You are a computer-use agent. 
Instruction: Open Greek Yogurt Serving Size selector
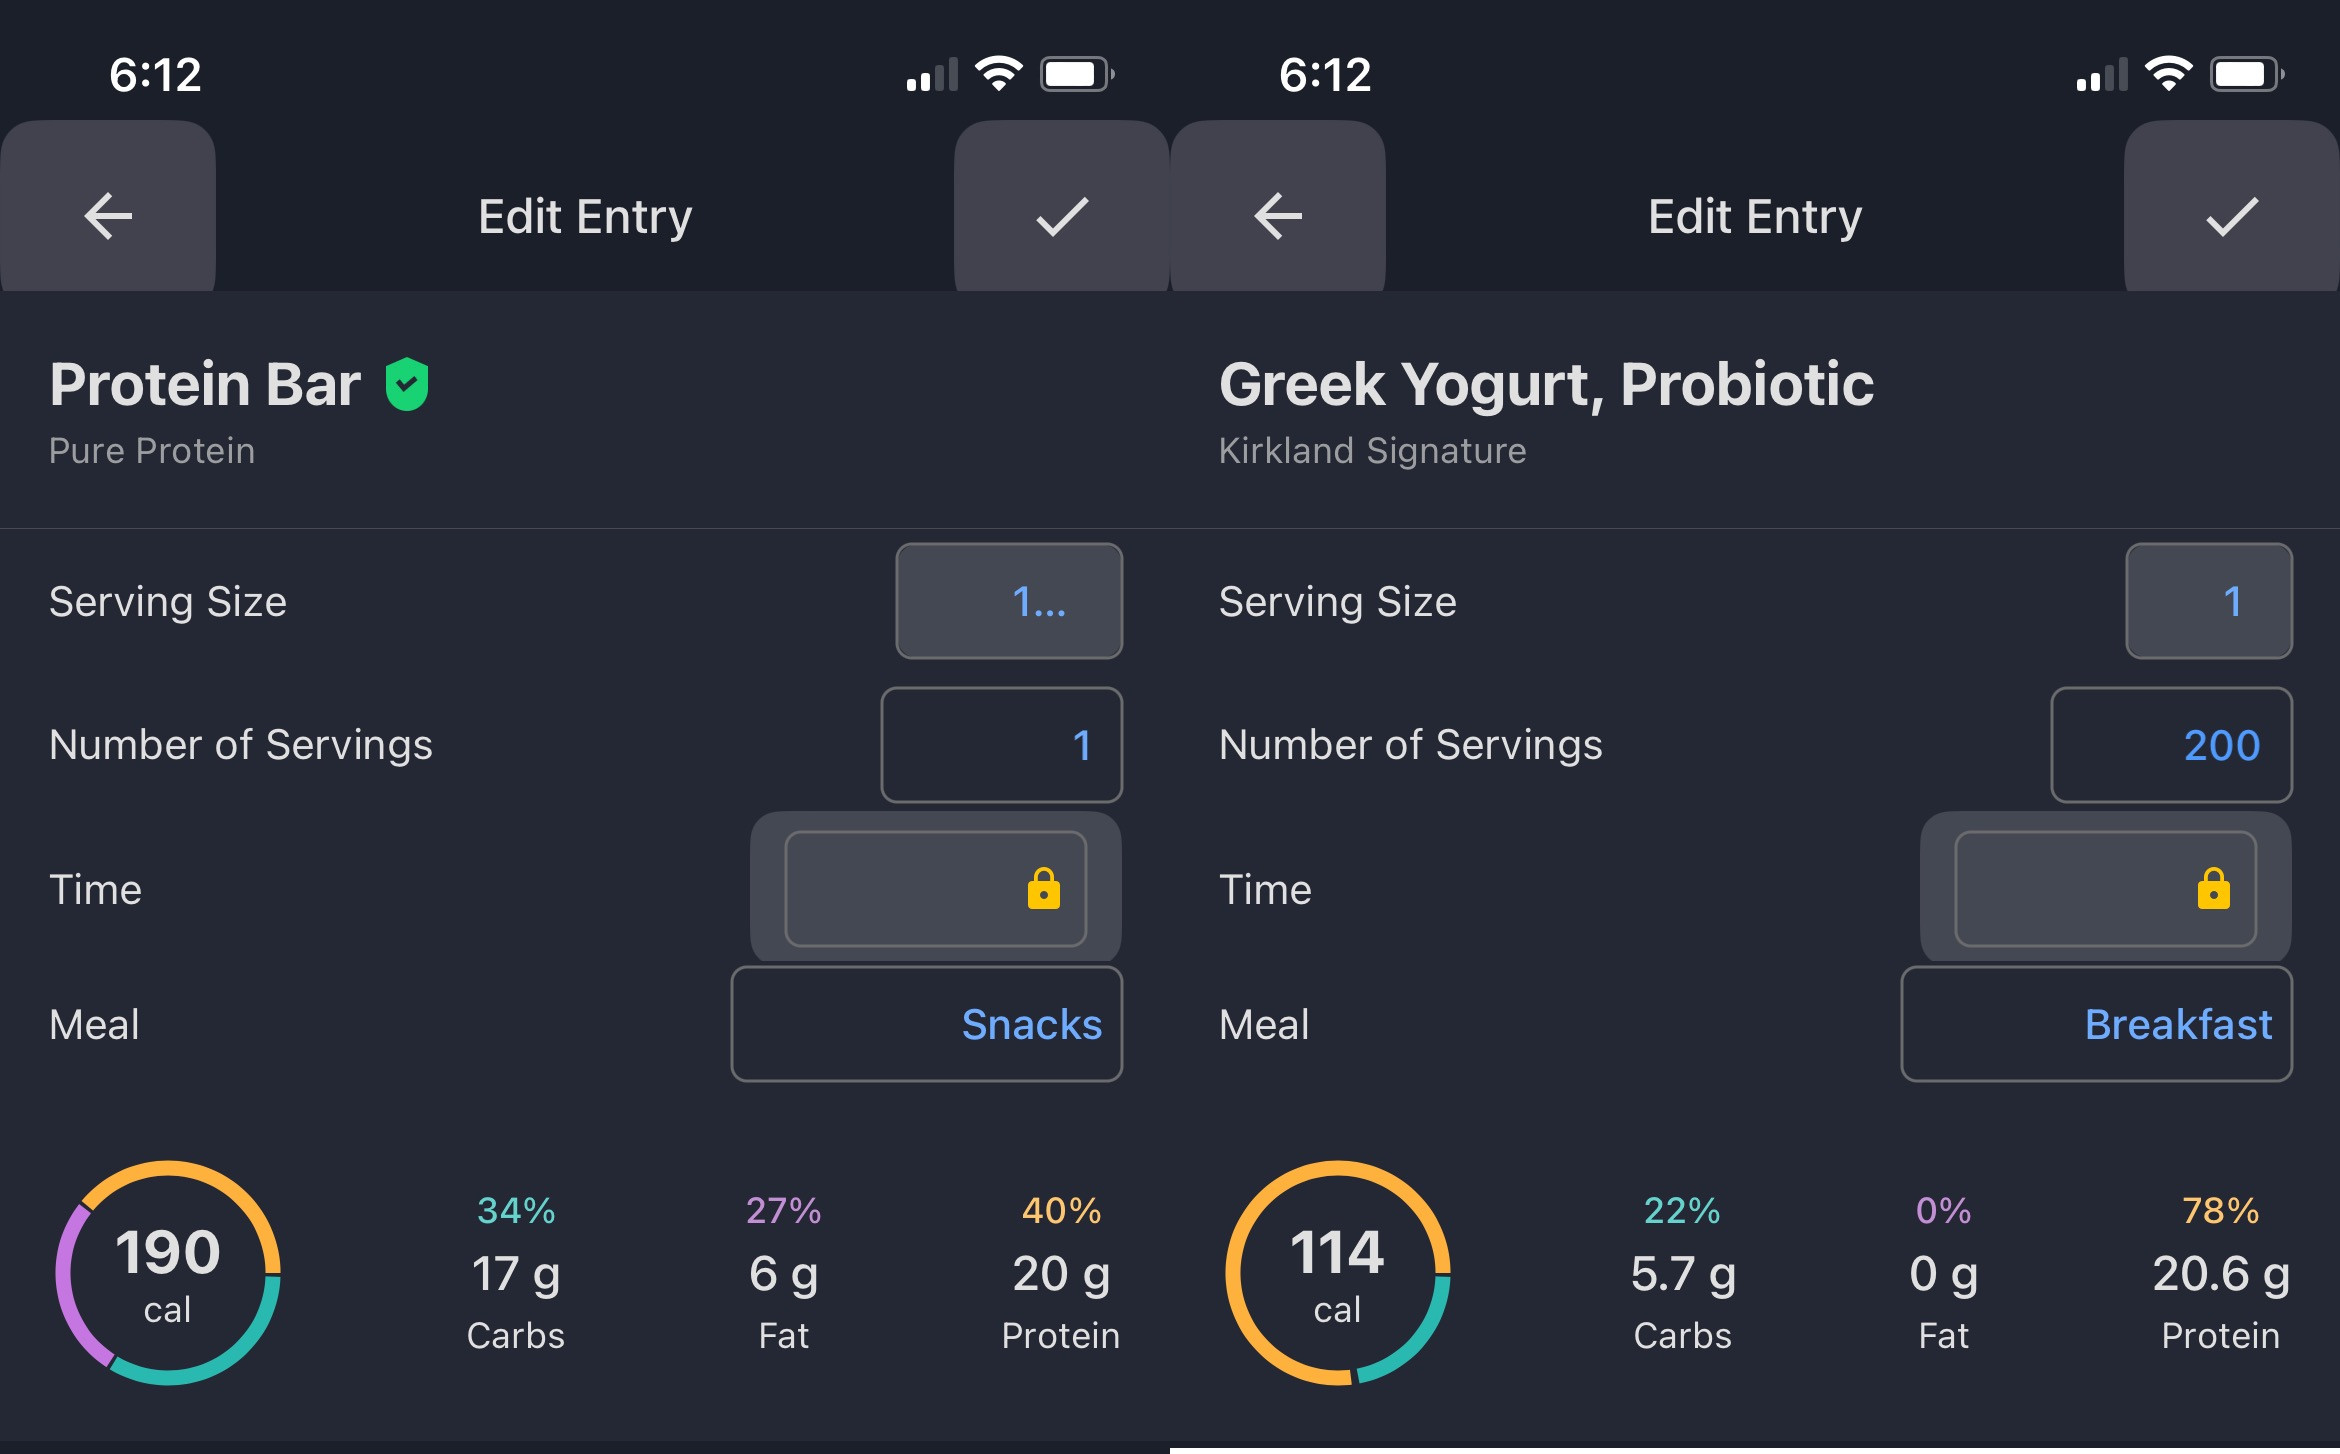coord(2209,601)
